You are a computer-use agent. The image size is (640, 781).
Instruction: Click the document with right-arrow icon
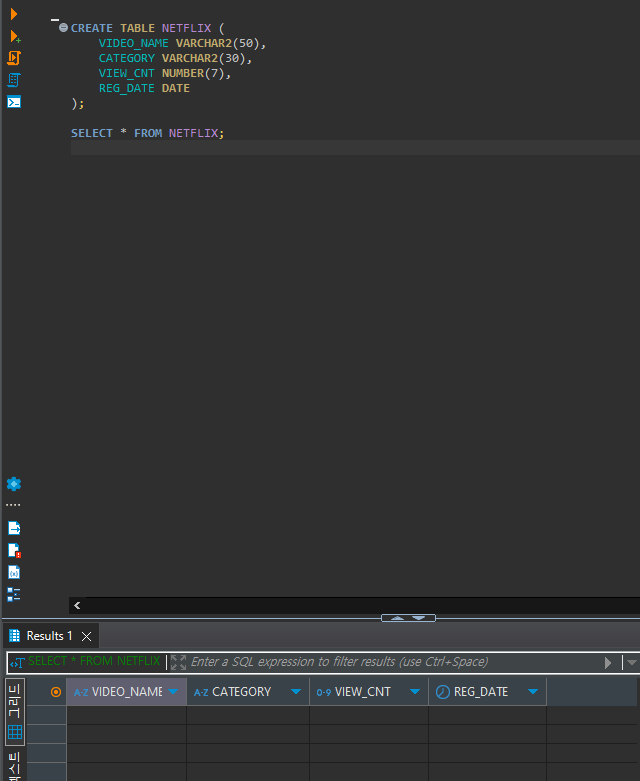(14, 527)
